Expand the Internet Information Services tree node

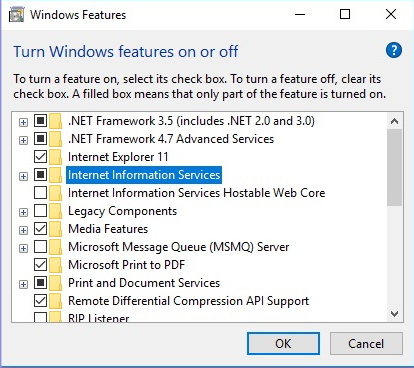(23, 176)
